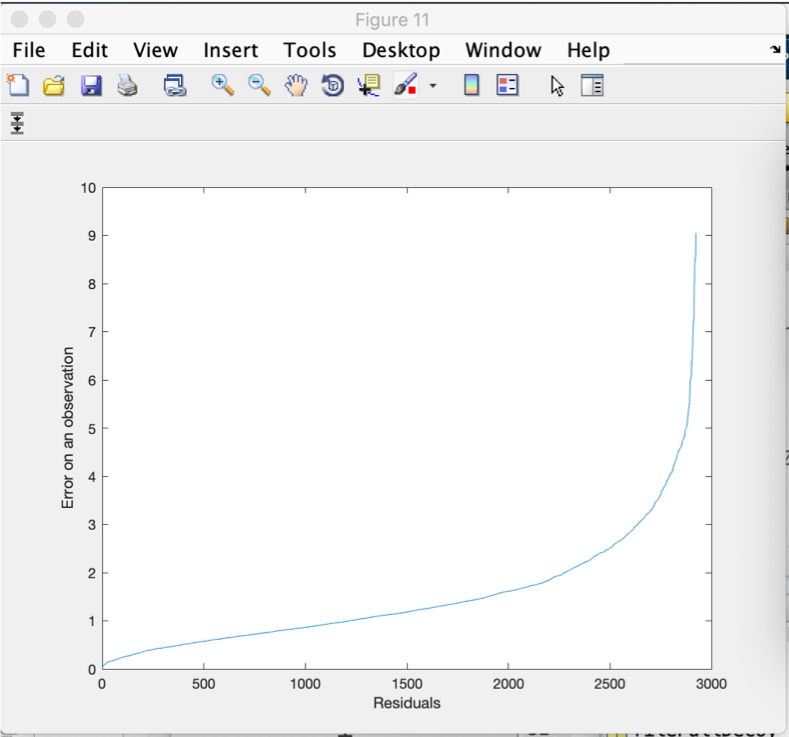Insert a legend with the toolbar icon
789x737 pixels.
coord(507,85)
